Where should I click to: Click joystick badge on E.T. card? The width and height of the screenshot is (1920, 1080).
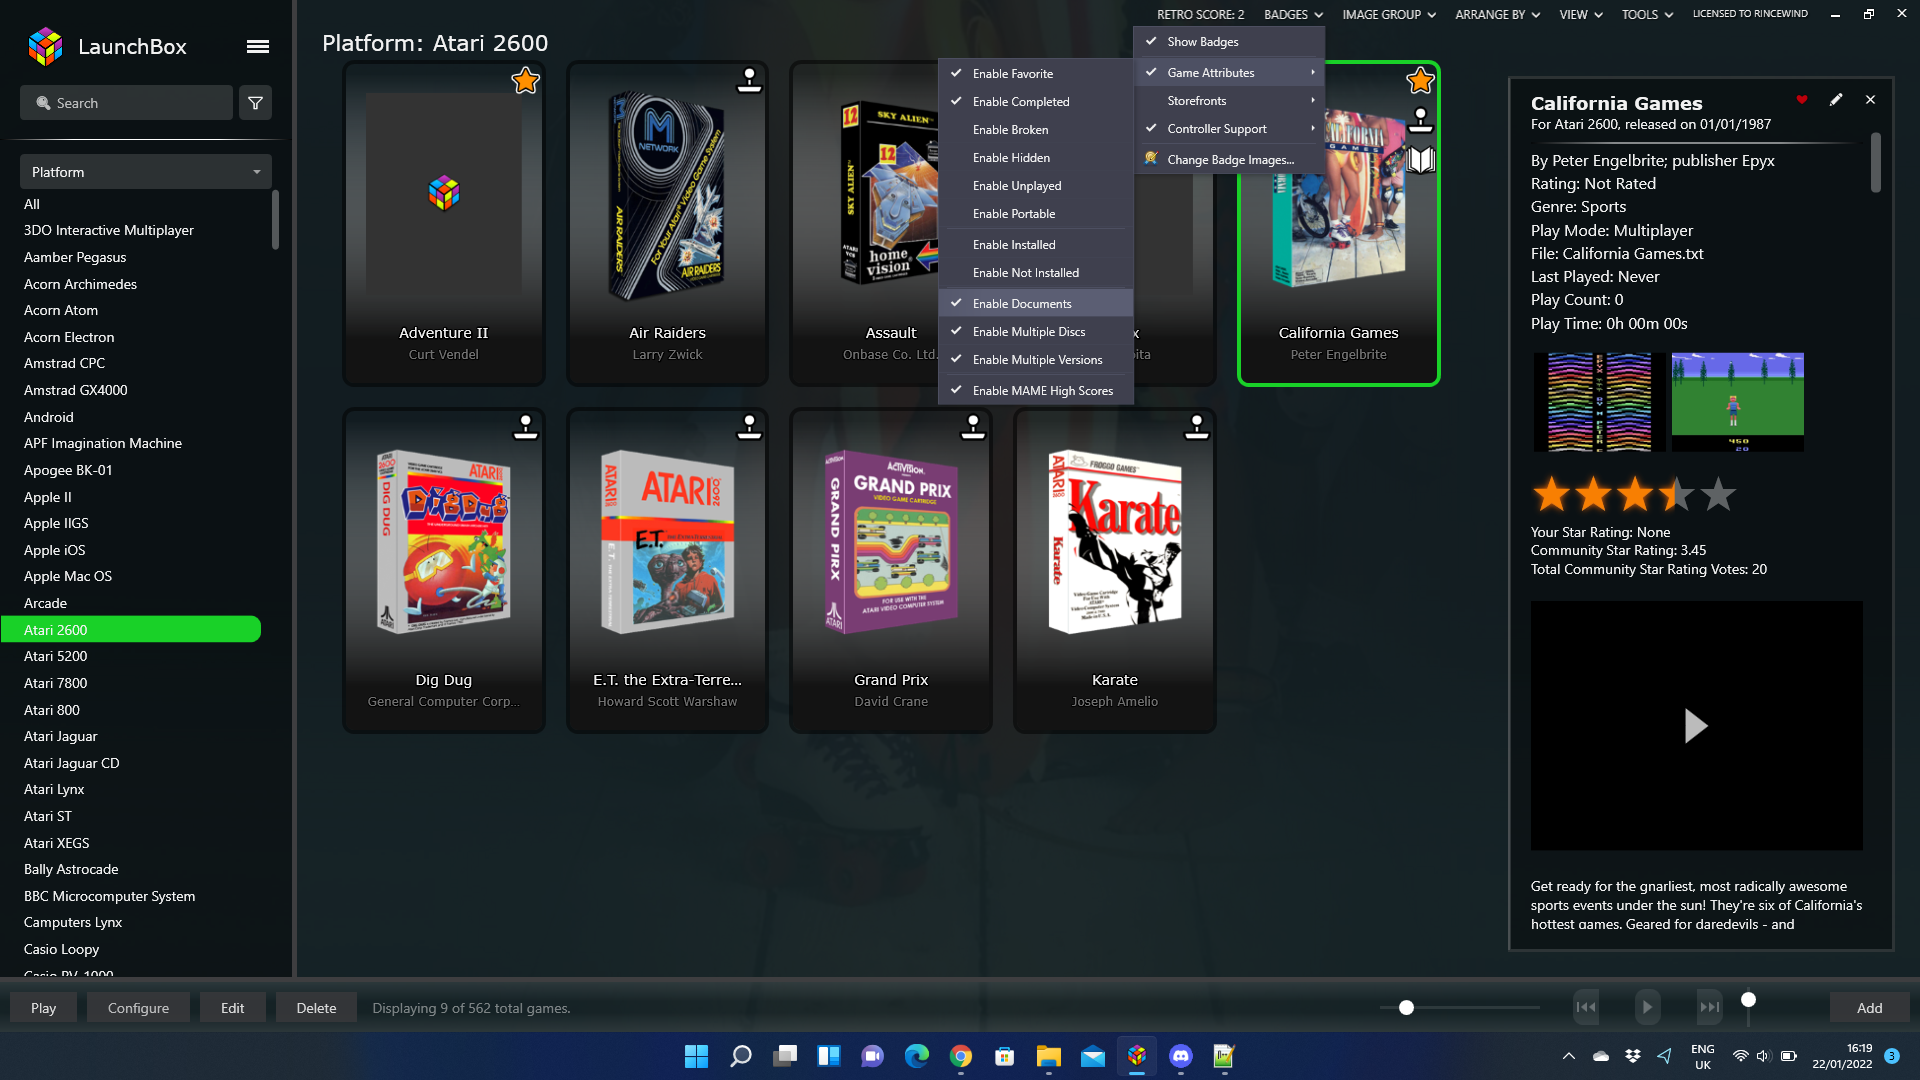coord(749,427)
